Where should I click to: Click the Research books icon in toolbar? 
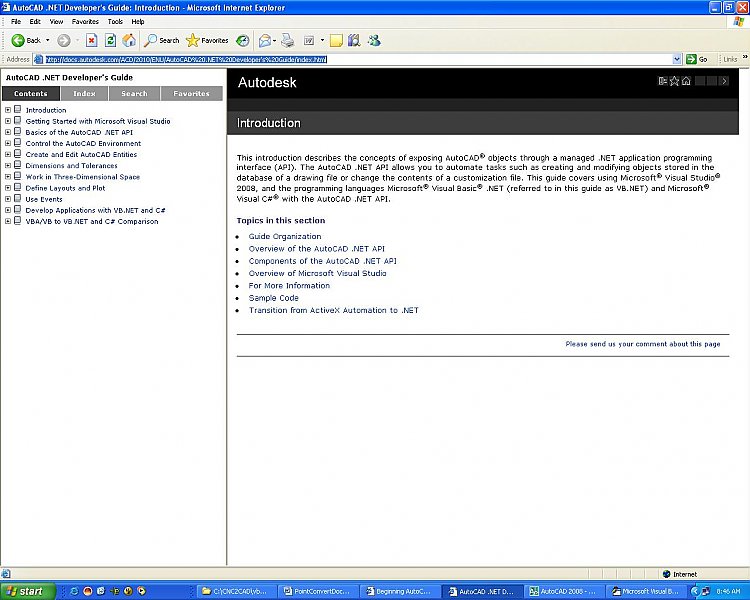354,41
